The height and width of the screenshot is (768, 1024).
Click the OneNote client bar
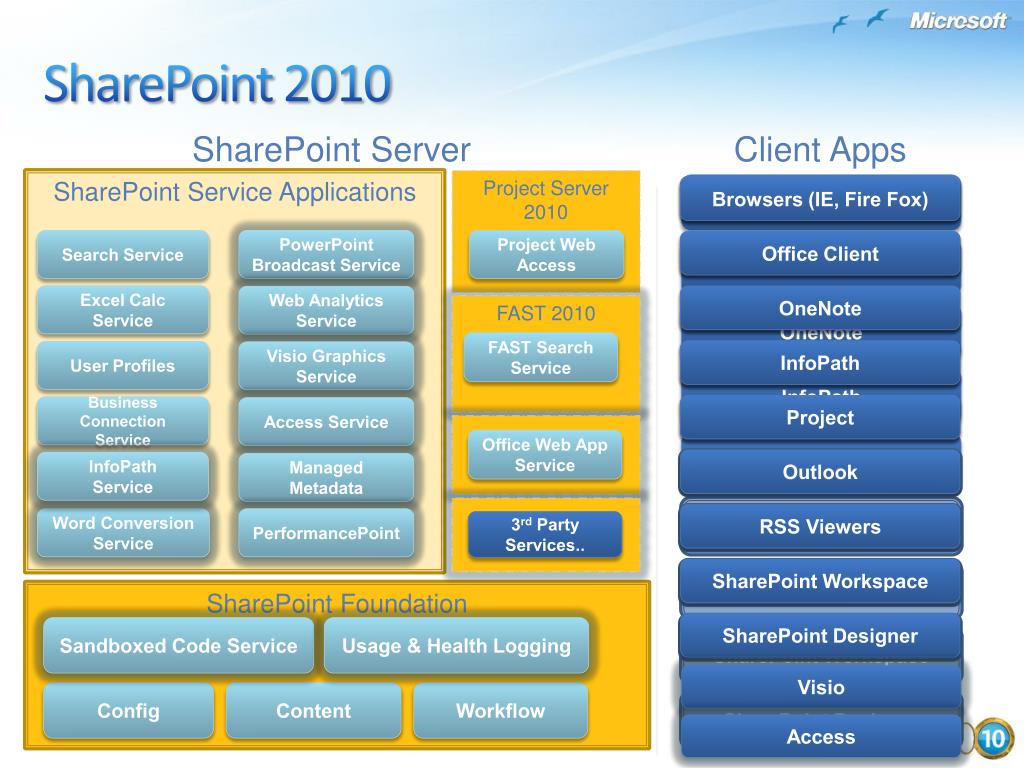(820, 308)
